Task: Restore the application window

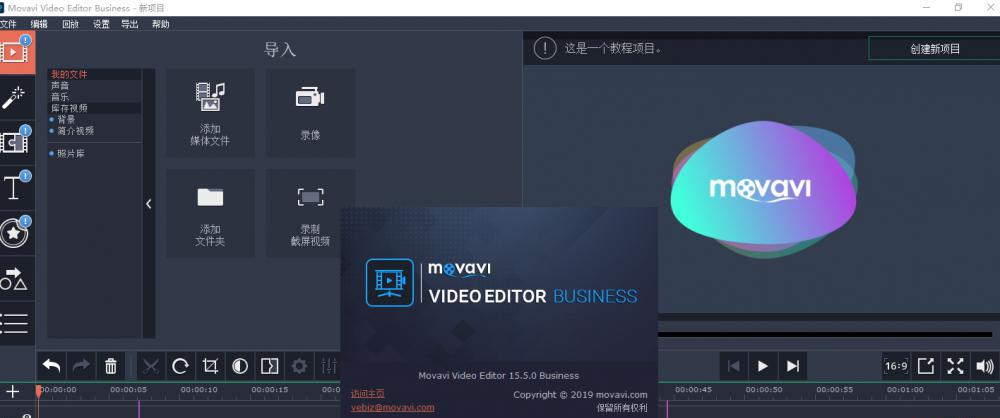Action: coord(958,7)
